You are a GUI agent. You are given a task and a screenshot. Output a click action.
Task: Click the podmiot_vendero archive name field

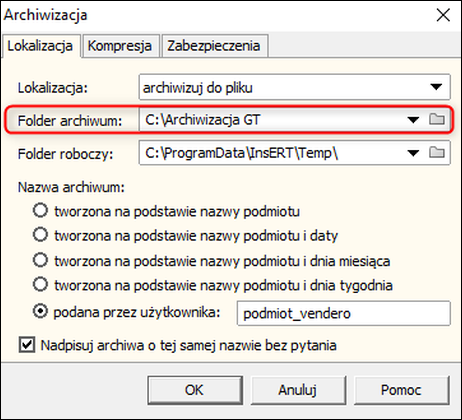[x=343, y=313]
